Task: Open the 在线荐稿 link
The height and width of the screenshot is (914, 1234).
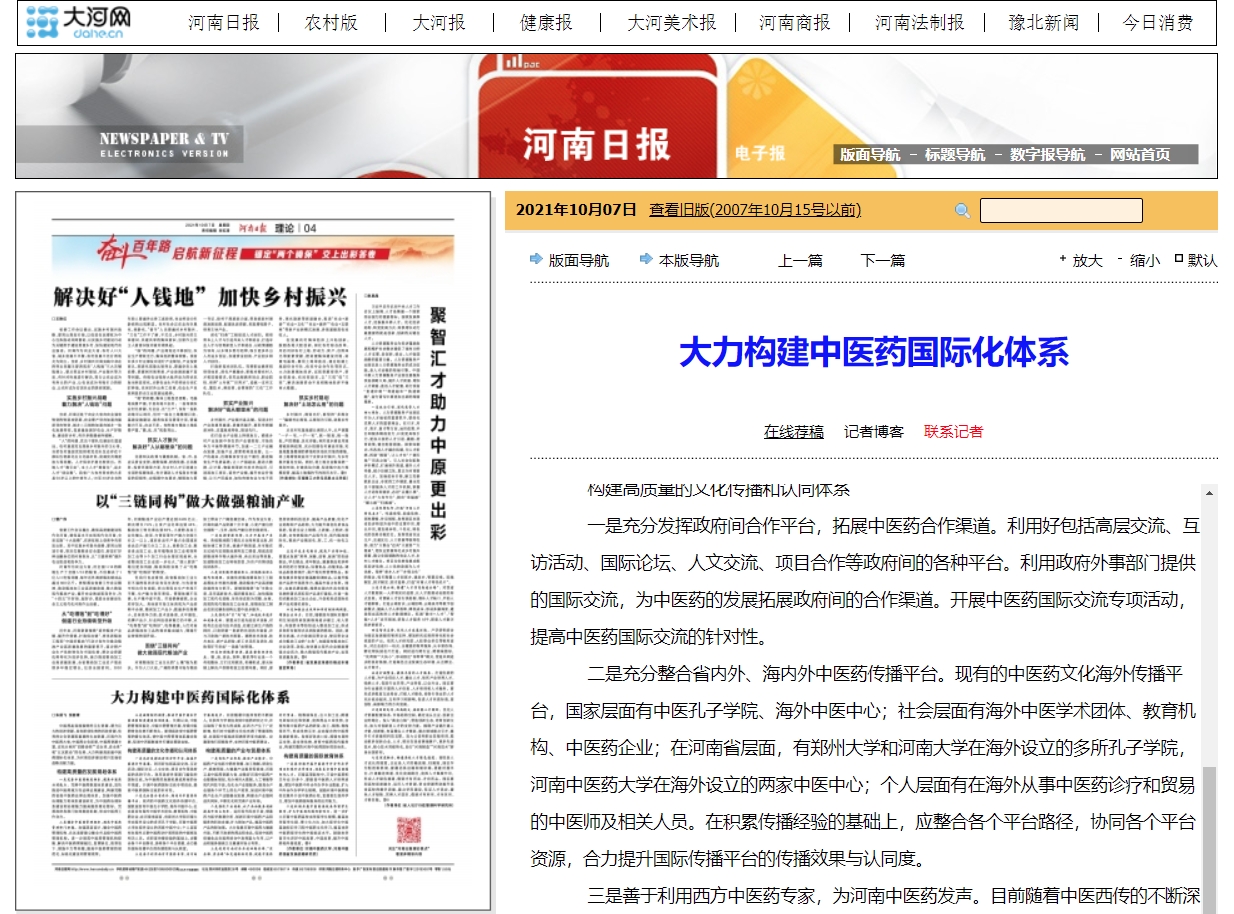Action: point(794,431)
